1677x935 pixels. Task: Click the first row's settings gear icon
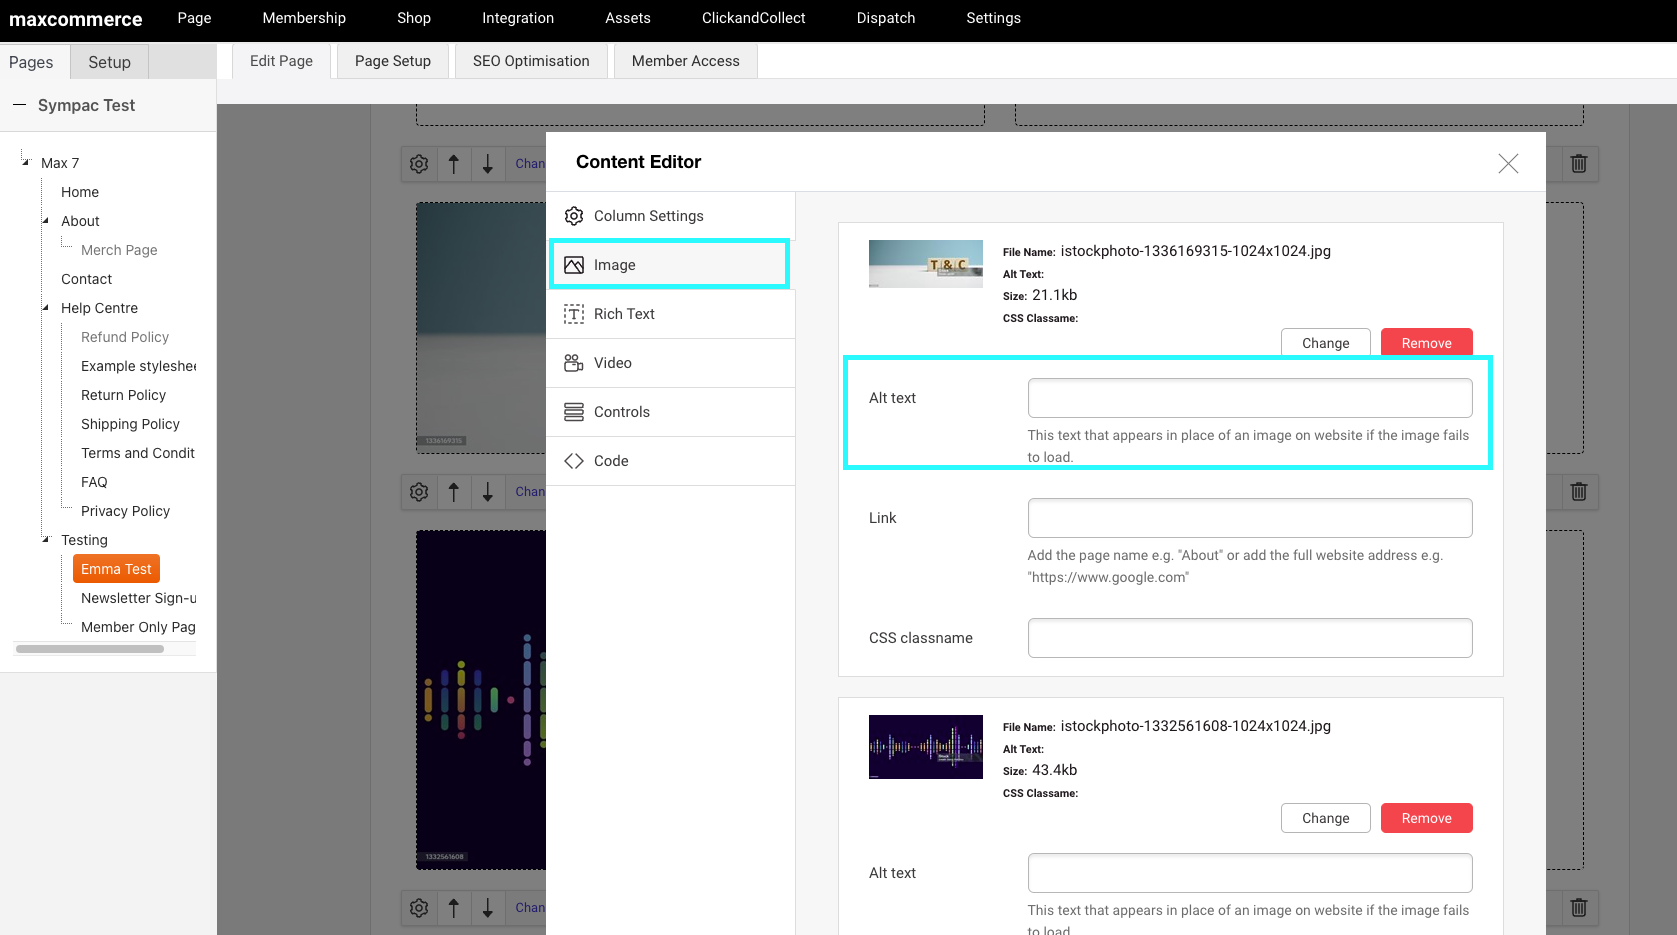419,164
